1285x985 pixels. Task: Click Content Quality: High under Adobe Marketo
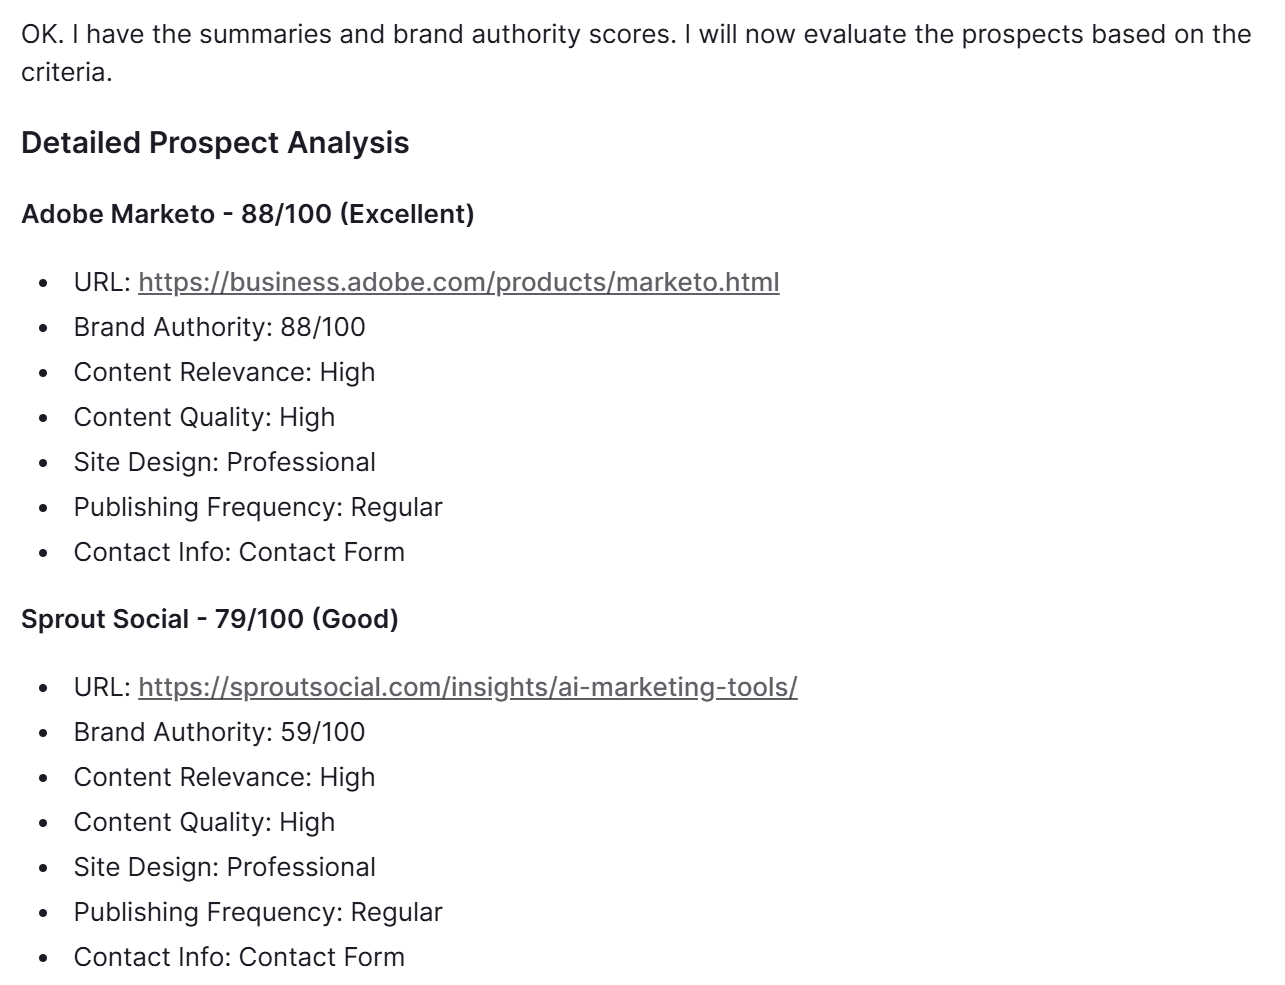click(204, 417)
